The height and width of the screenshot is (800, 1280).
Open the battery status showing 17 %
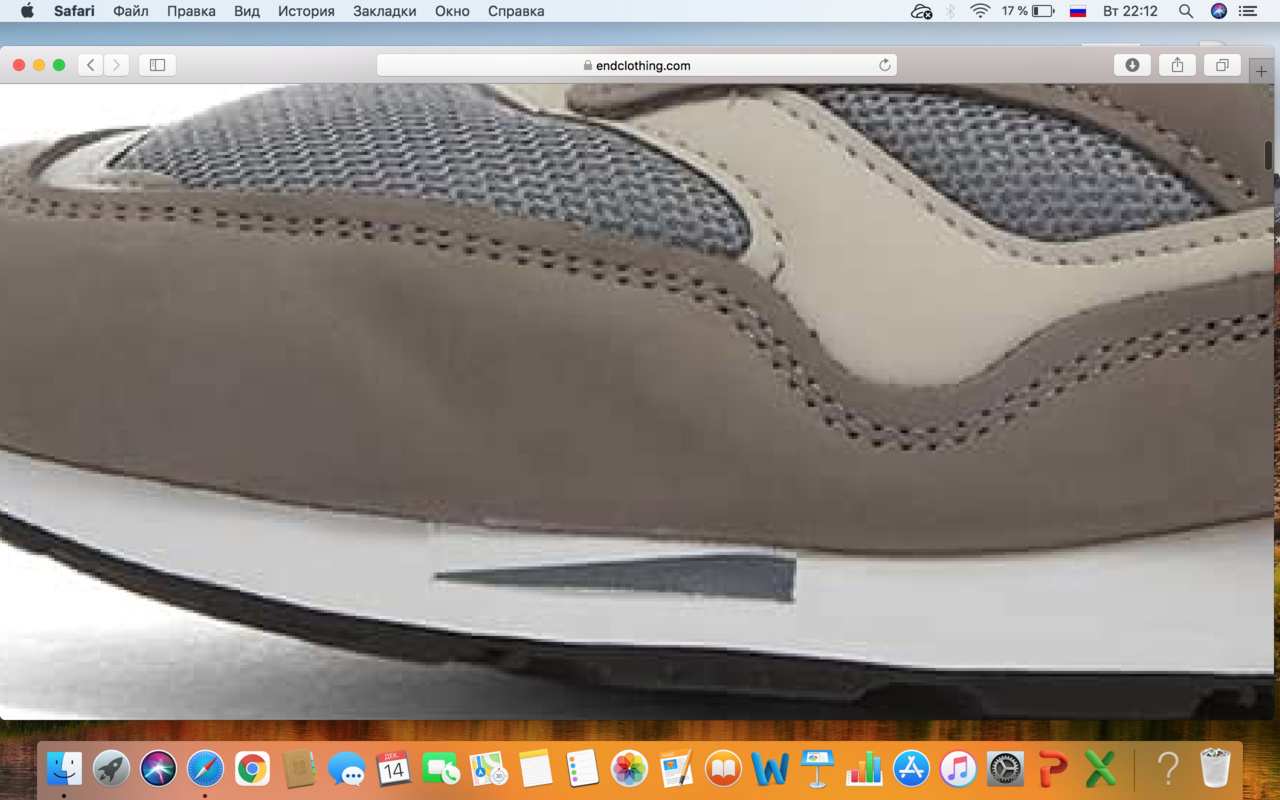(1028, 11)
